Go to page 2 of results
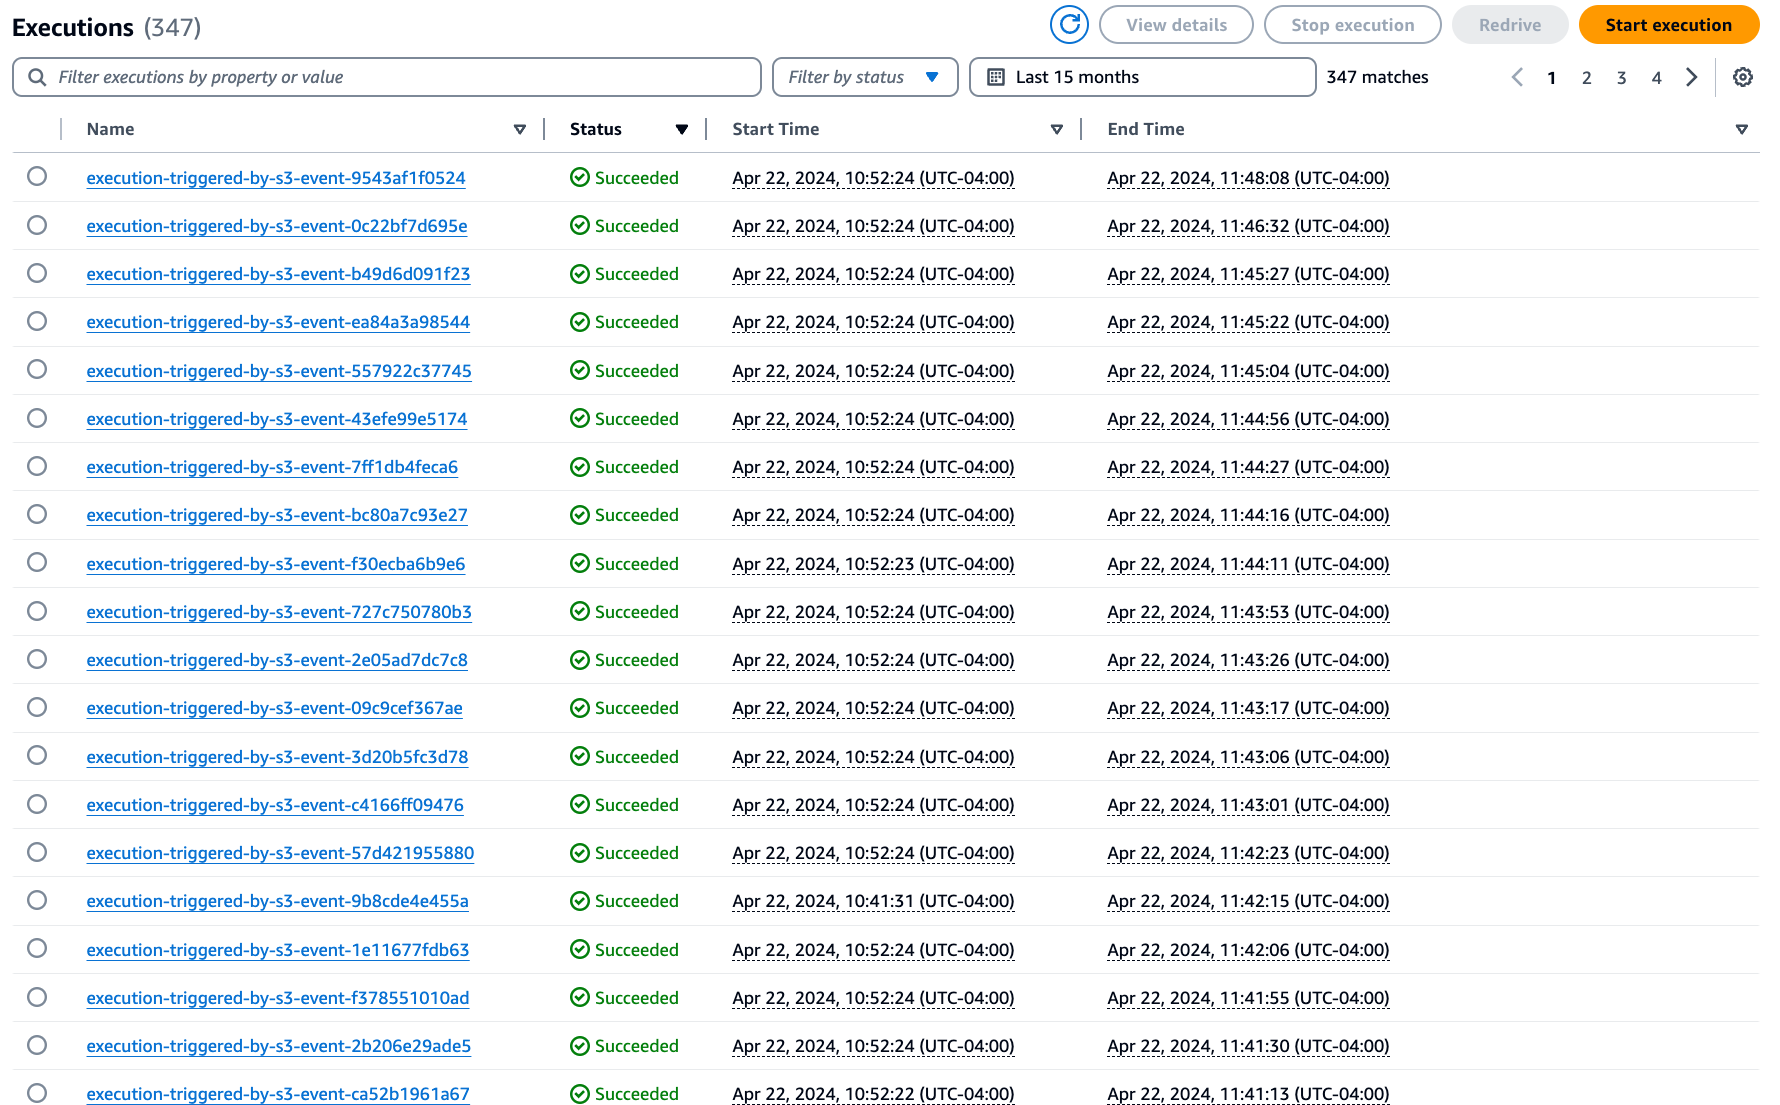1780x1105 pixels. pyautogui.click(x=1587, y=77)
